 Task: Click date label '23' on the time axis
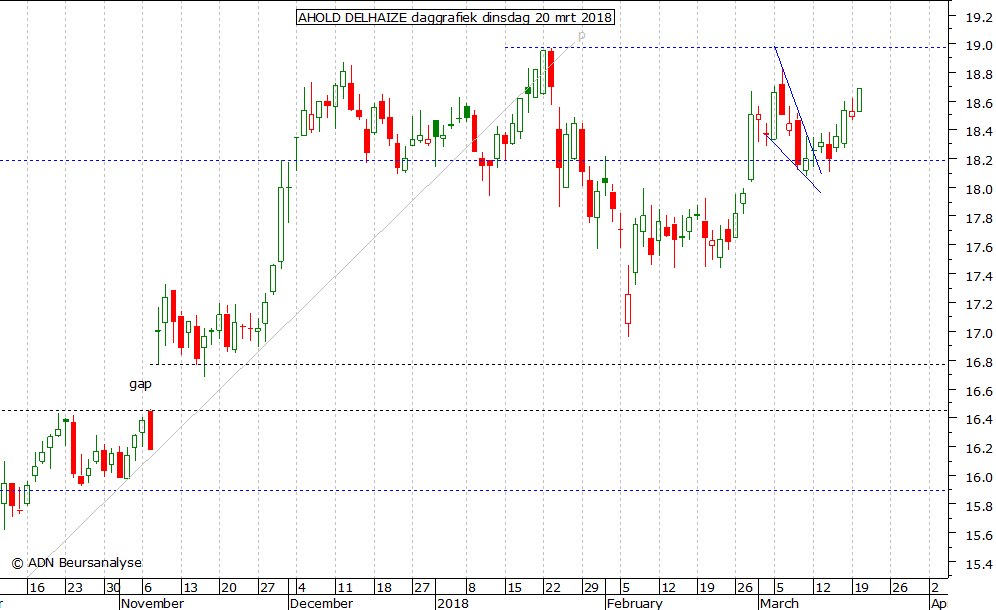tap(75, 588)
